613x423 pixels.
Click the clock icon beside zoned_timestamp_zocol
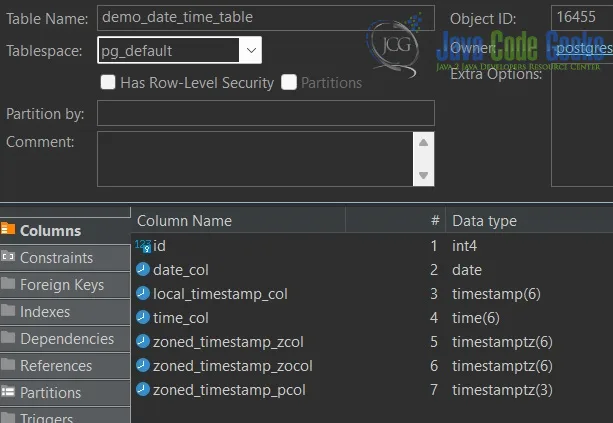143,366
